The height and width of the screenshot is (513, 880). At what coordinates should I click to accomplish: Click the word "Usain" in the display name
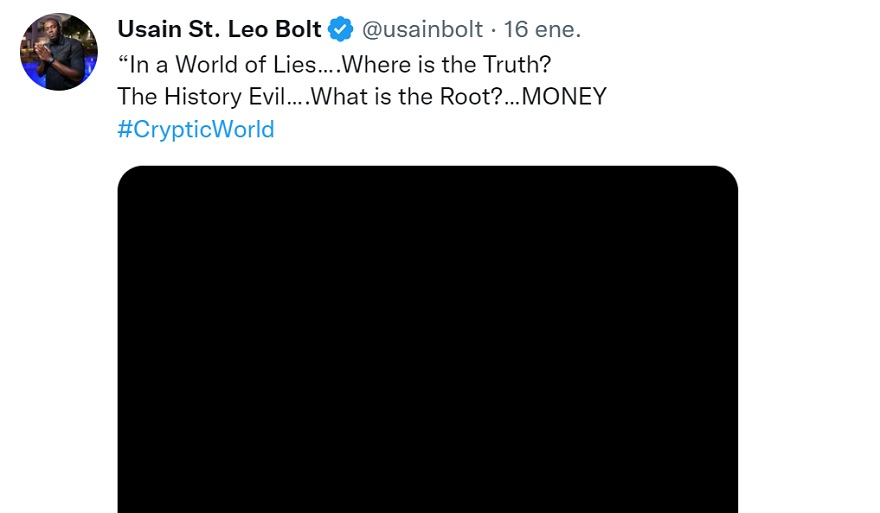tap(151, 29)
